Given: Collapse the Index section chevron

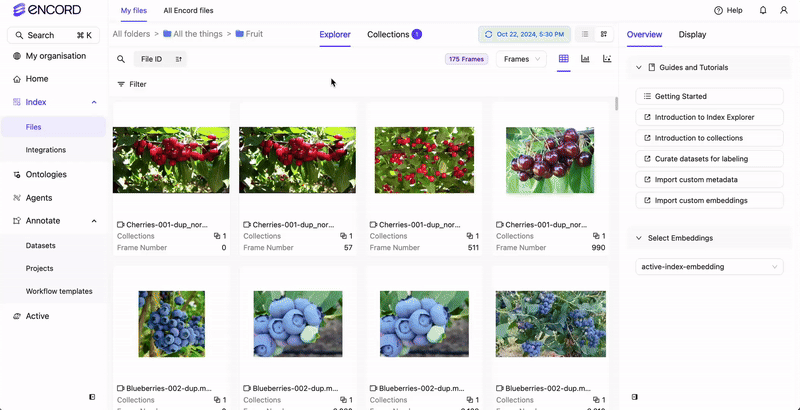Looking at the screenshot, I should click(x=94, y=102).
